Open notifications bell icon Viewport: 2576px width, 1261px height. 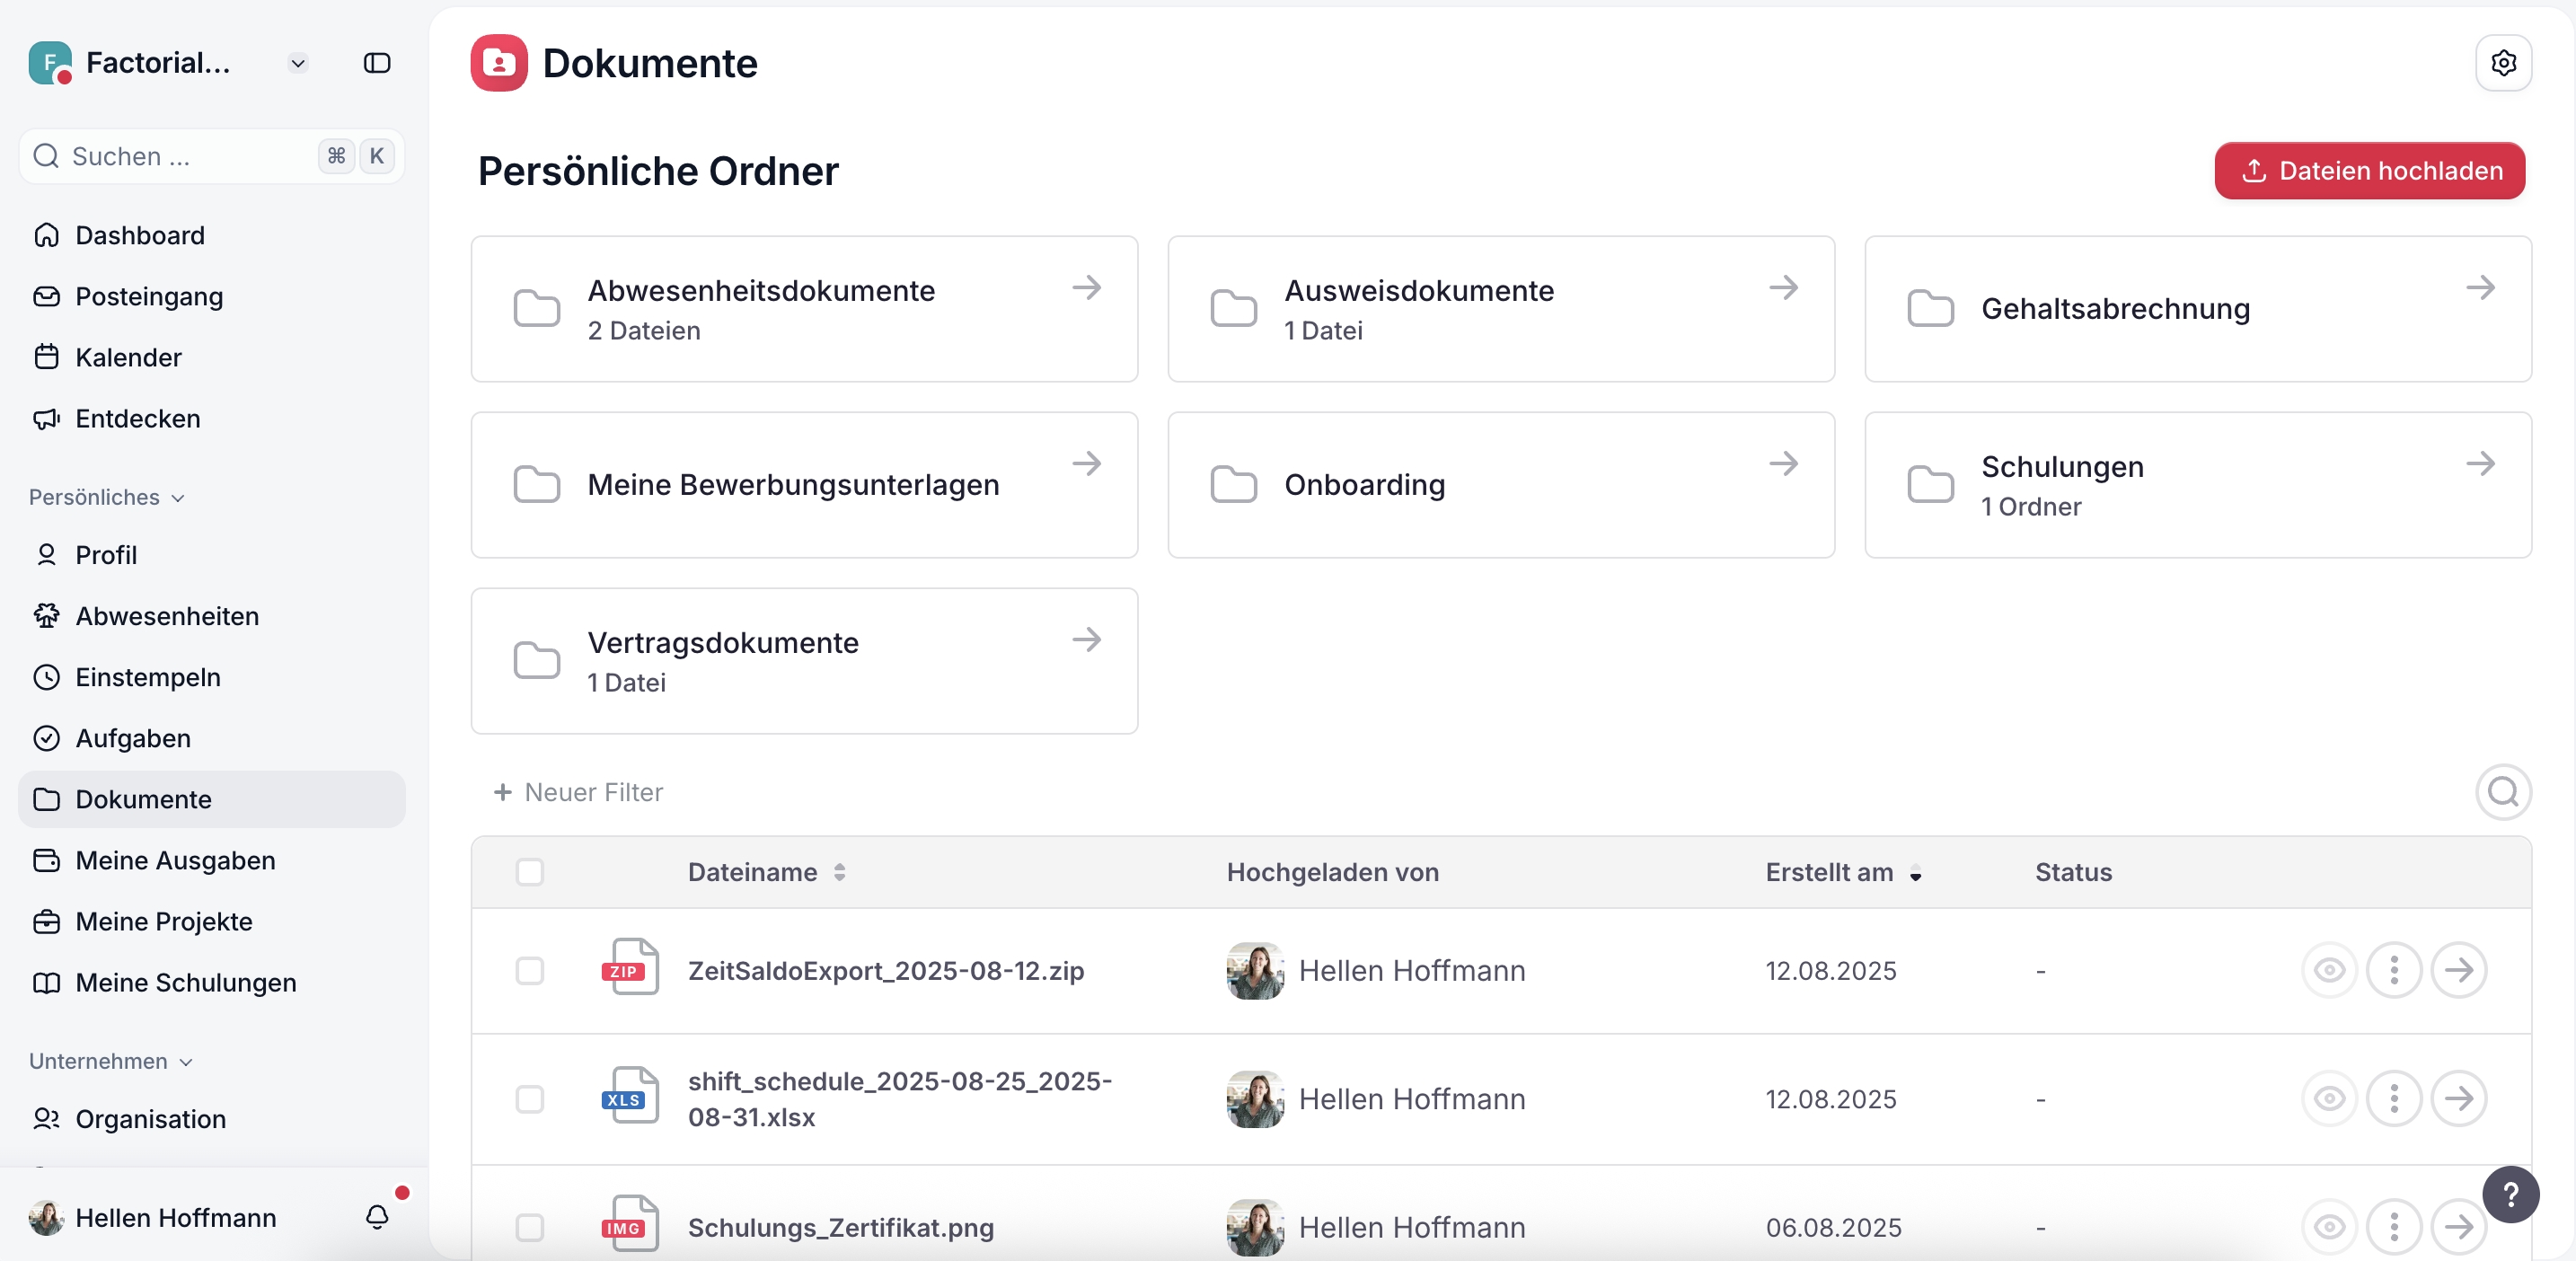[376, 1216]
